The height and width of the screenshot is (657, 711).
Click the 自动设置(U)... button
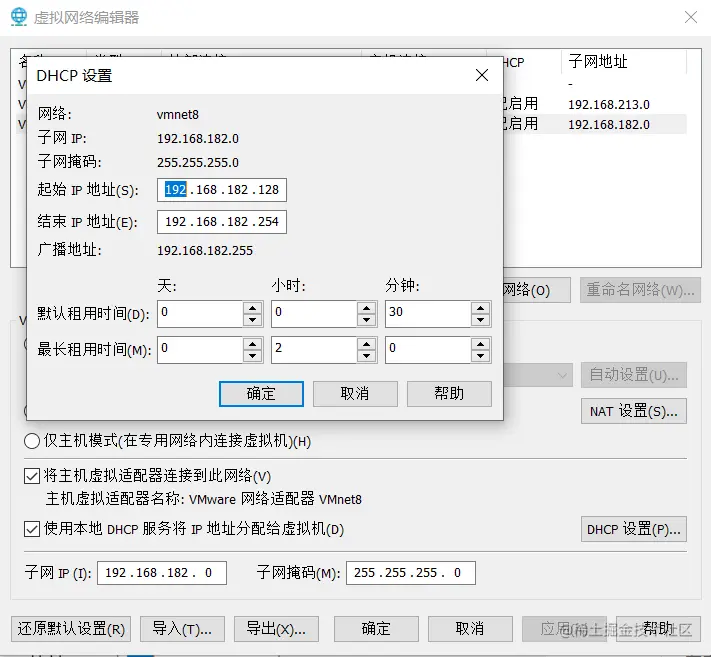pos(633,375)
